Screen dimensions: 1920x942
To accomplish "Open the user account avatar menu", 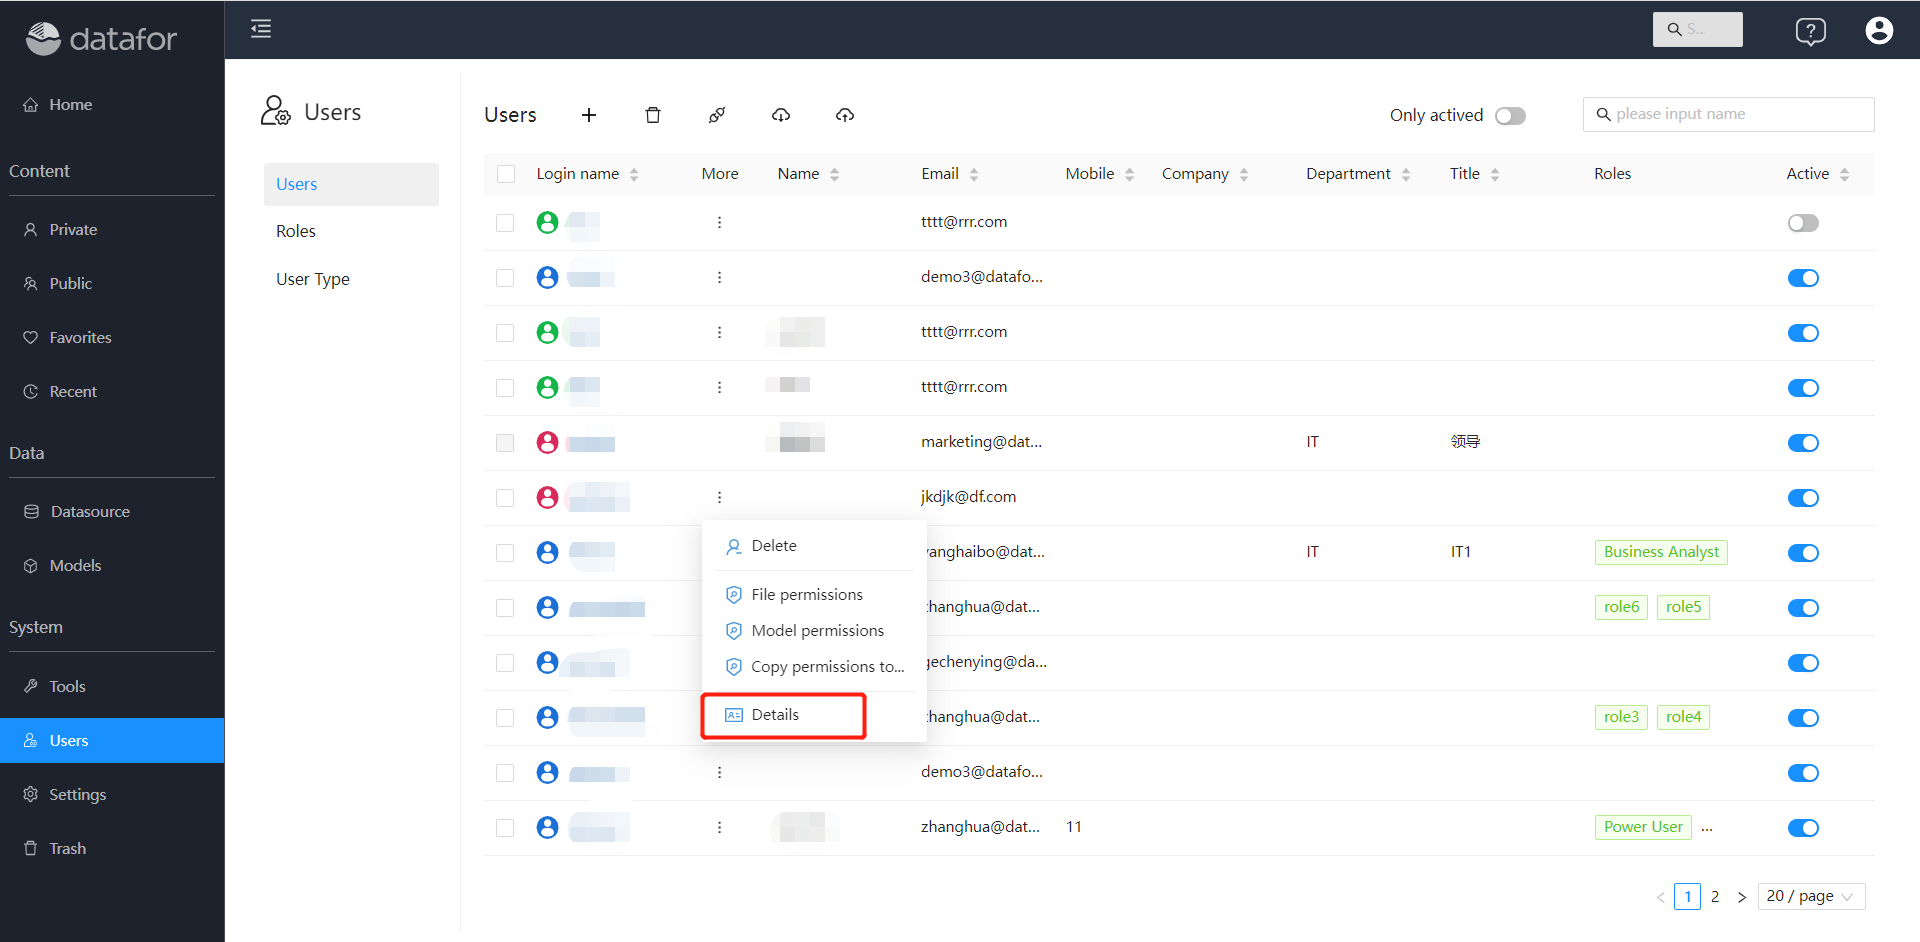I will (1879, 31).
